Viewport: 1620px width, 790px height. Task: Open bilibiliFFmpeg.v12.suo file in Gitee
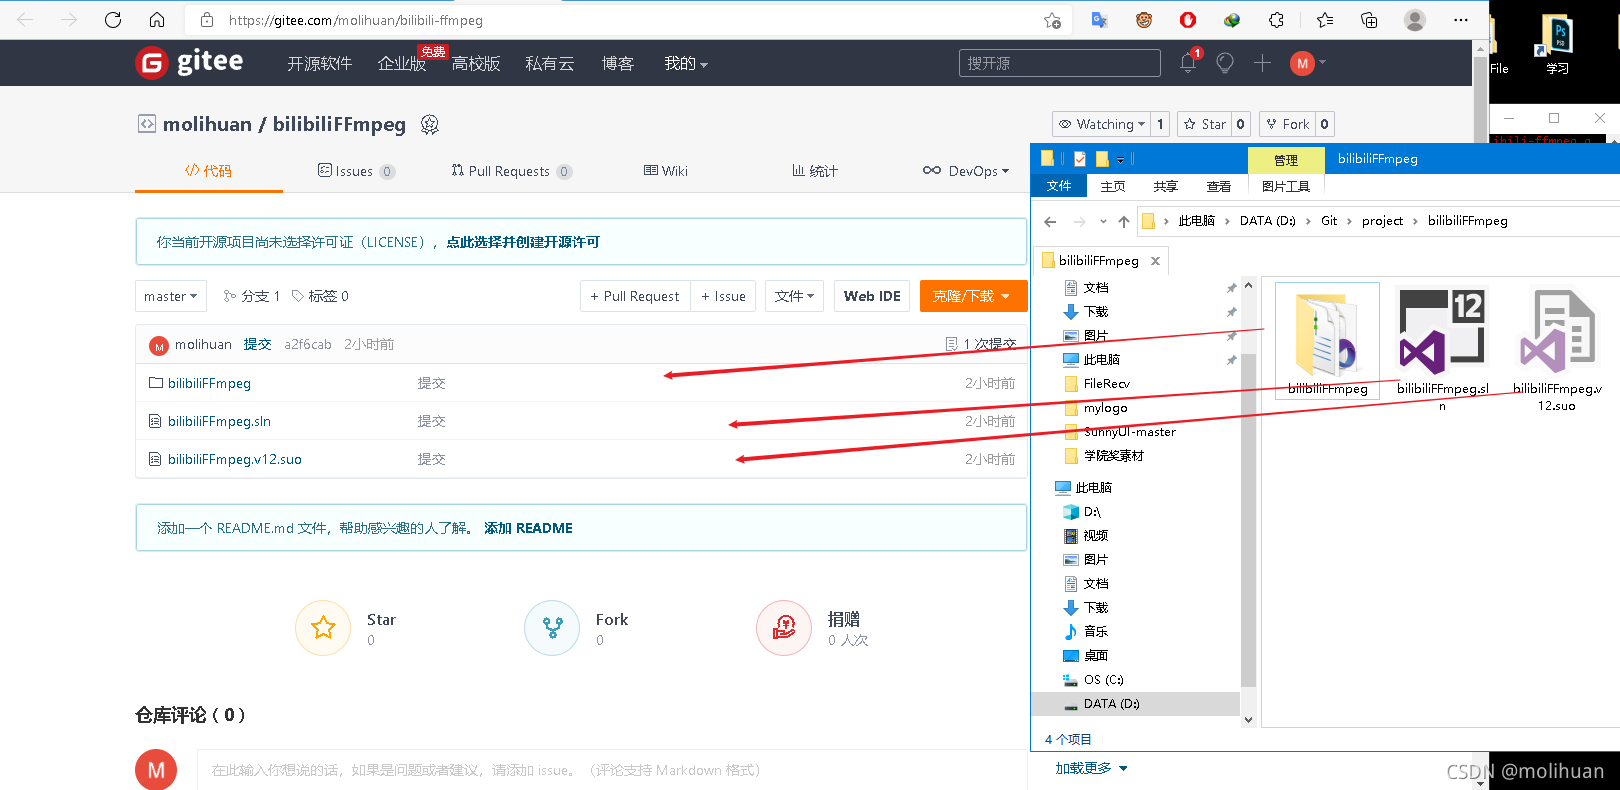point(235,459)
